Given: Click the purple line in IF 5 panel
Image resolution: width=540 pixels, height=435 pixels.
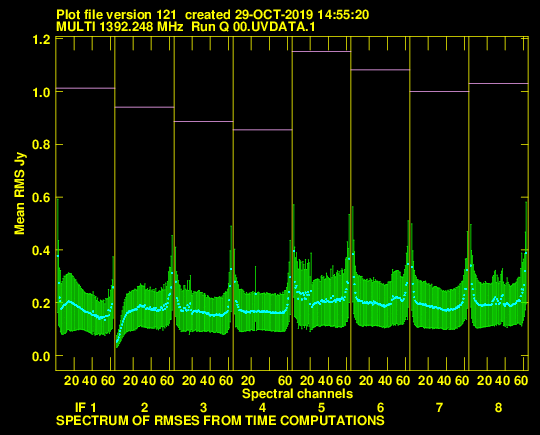Looking at the screenshot, I should click(x=321, y=51).
